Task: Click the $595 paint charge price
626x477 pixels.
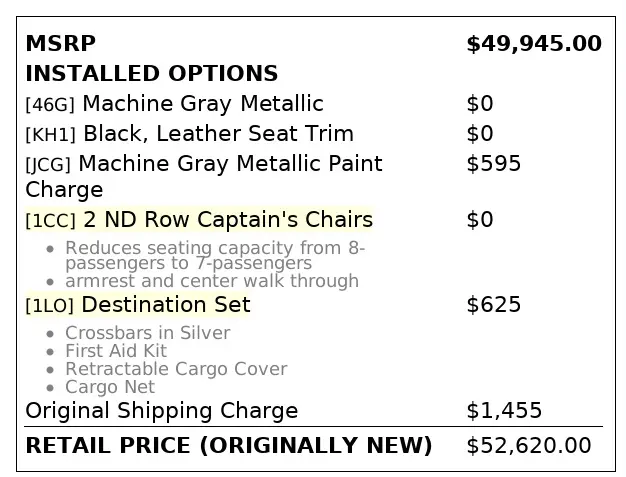Action: click(x=493, y=164)
